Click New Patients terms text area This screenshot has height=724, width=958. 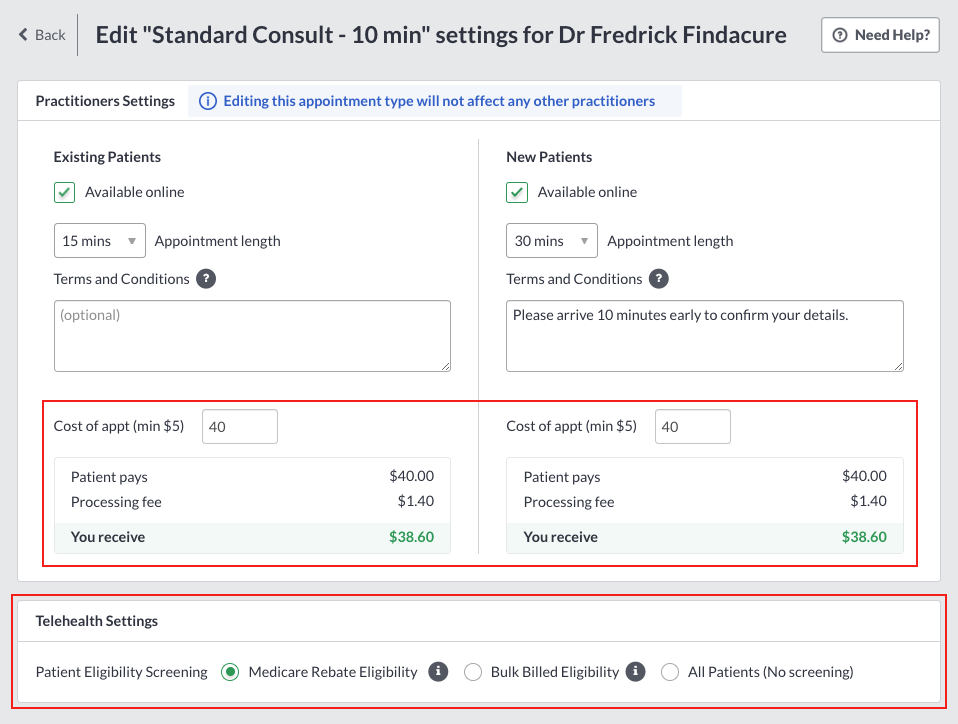pyautogui.click(x=705, y=336)
